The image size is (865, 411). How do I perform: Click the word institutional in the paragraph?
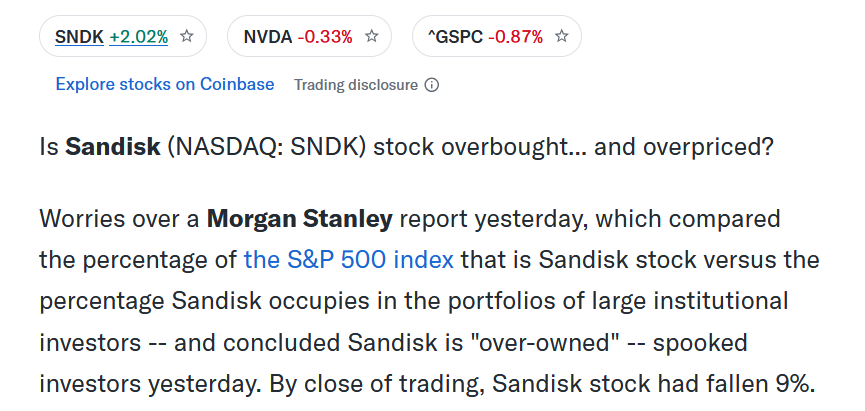720,301
